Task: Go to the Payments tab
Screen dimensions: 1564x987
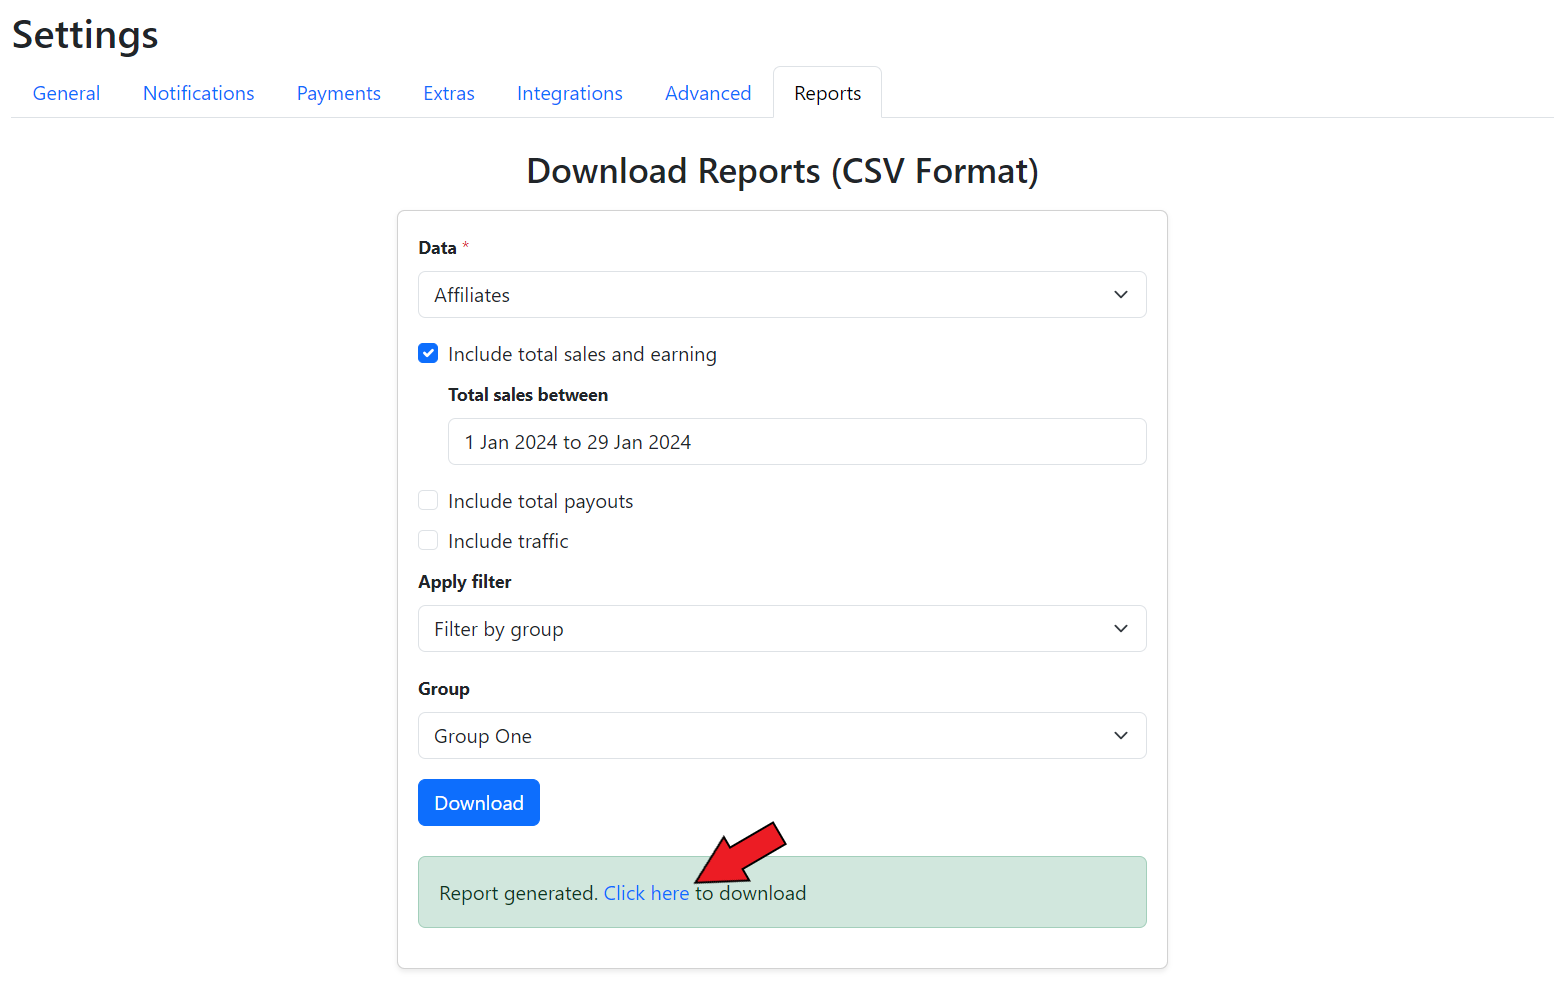Action: [x=338, y=93]
